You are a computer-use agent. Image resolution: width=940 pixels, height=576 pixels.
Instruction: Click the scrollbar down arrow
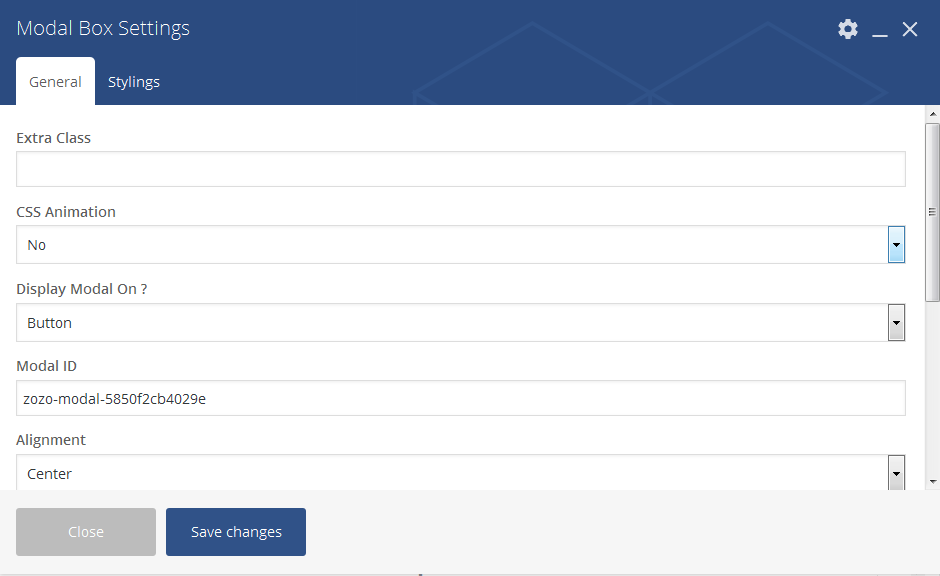932,482
